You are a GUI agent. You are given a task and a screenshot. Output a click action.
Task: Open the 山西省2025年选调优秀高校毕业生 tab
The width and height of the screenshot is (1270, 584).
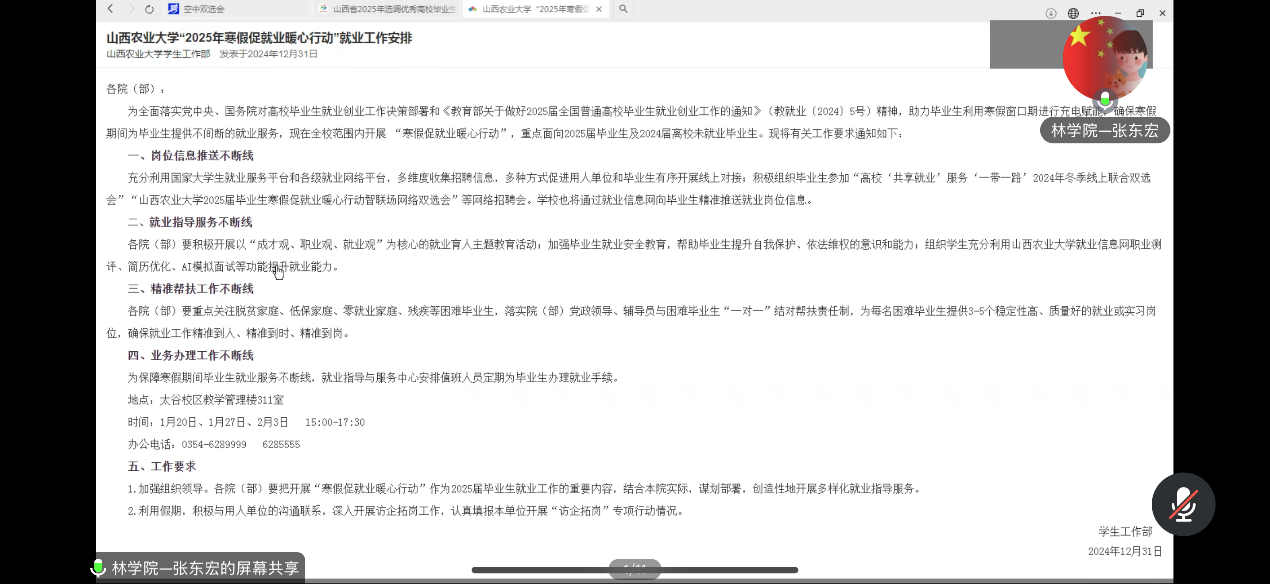coord(387,9)
